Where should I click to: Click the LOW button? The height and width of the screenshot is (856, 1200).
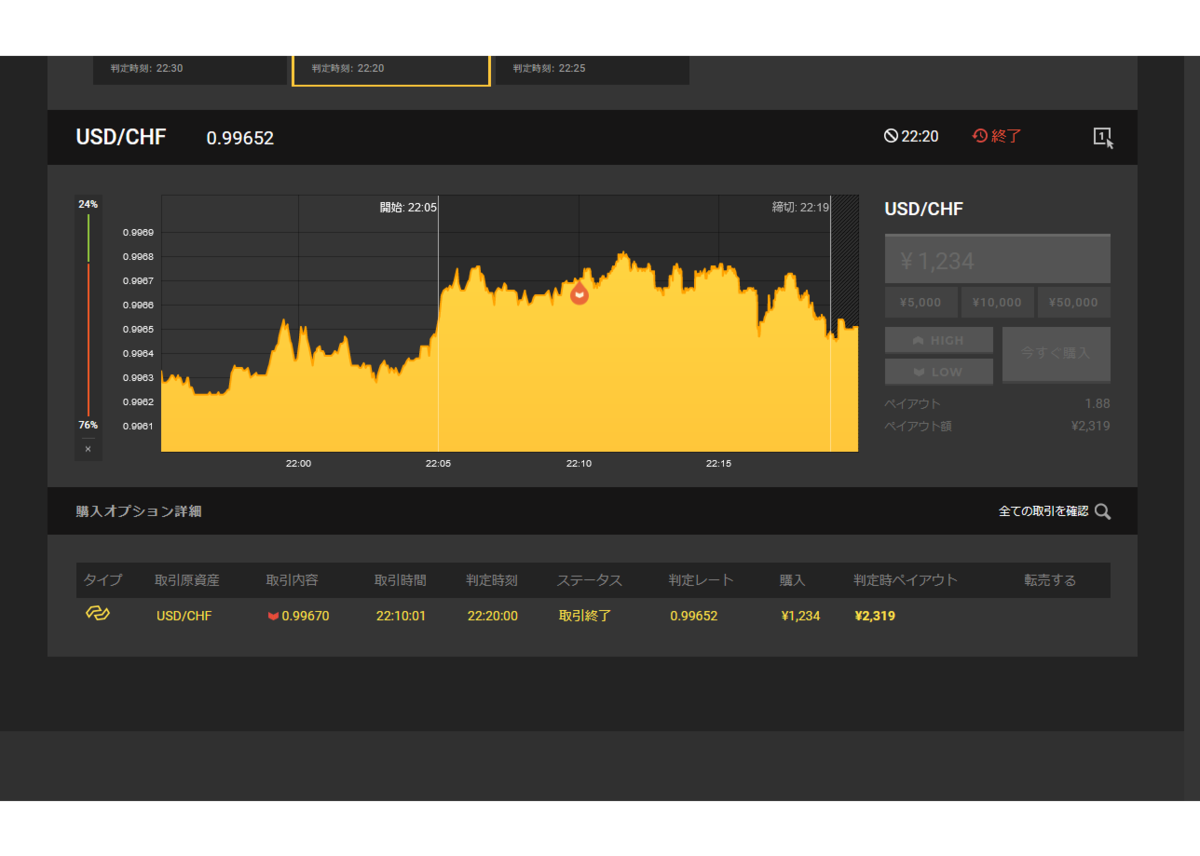click(x=939, y=371)
